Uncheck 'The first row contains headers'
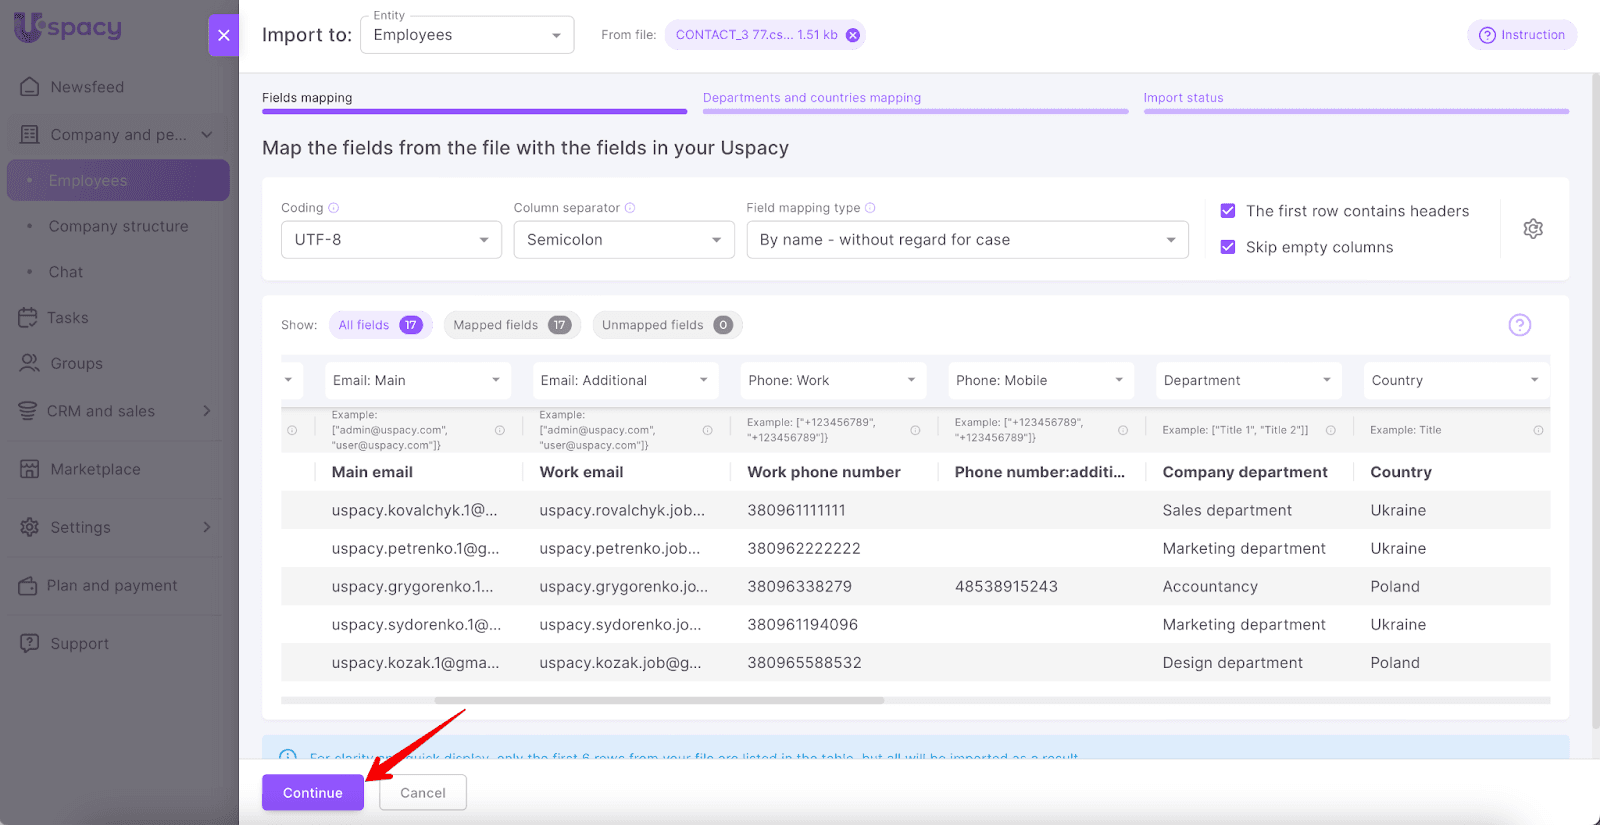This screenshot has height=825, width=1600. (1228, 211)
